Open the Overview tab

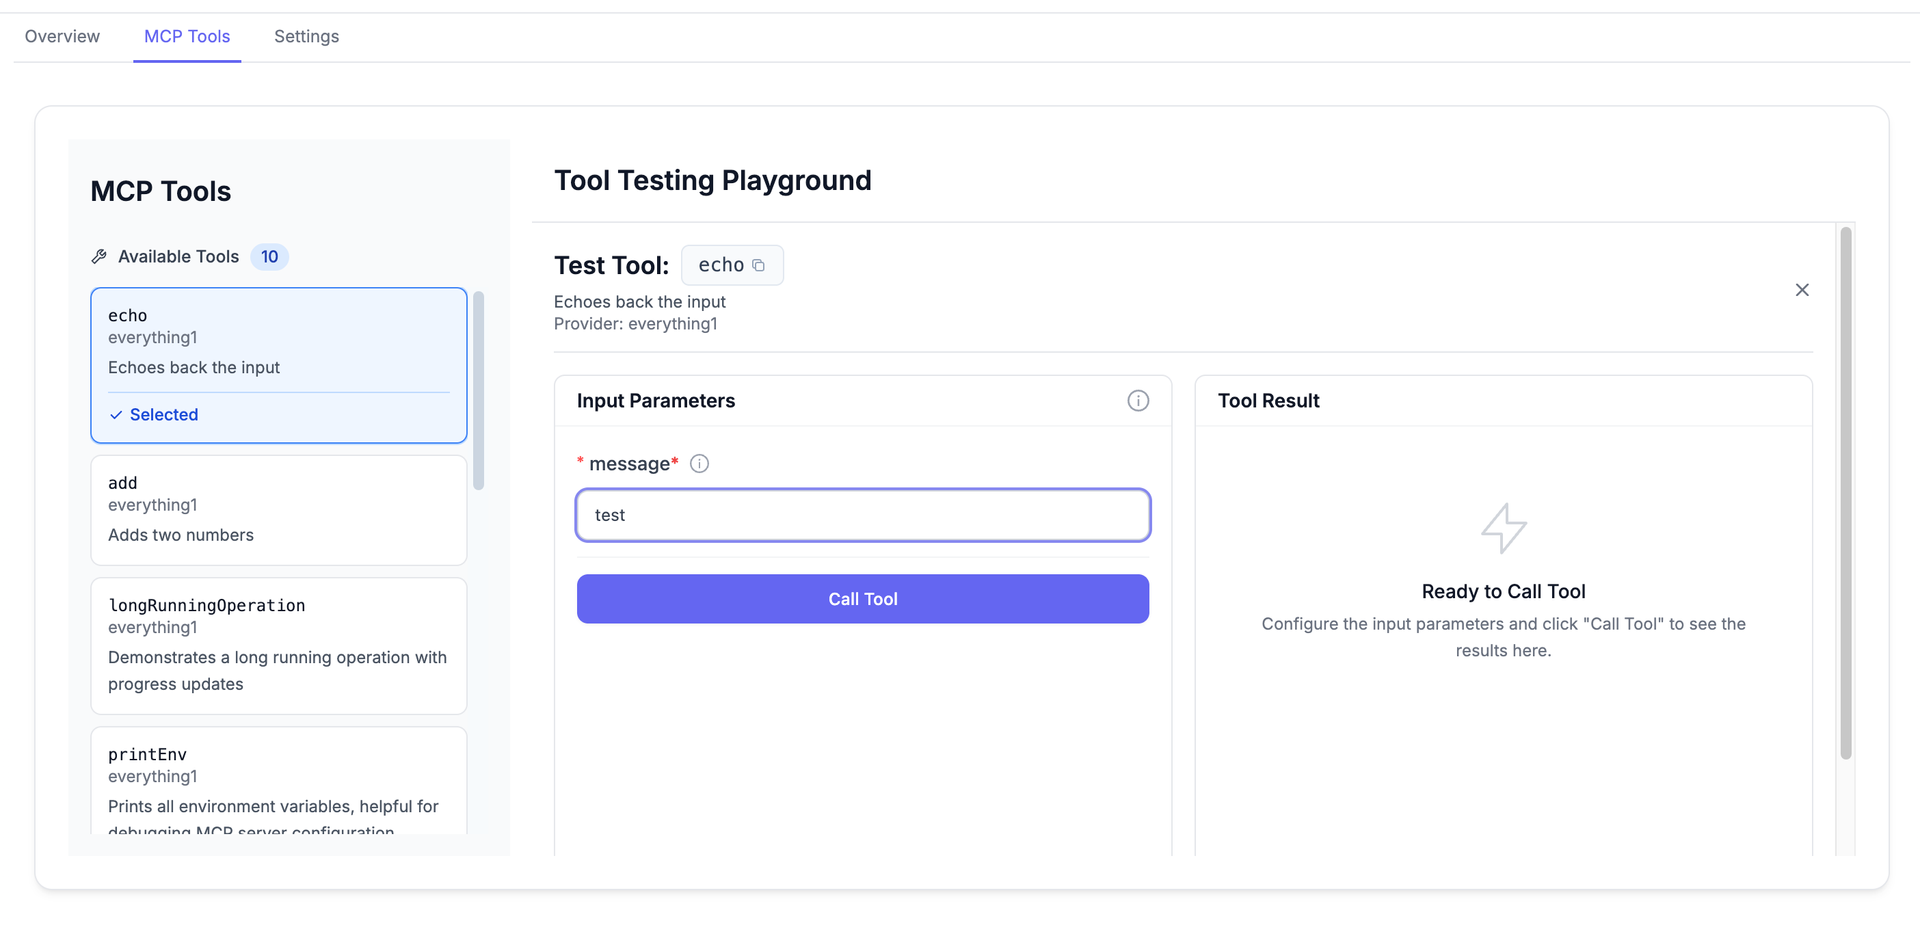pyautogui.click(x=62, y=37)
